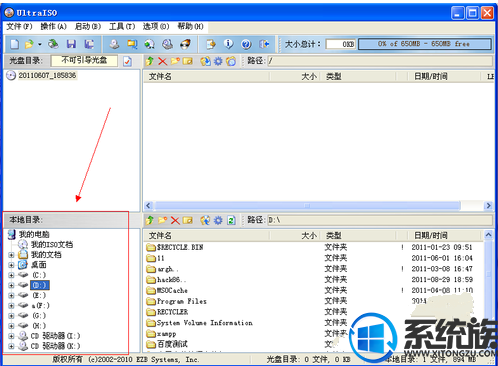Open the 启动(B) menu
Viewport: 498px width, 366px height.
coord(88,26)
